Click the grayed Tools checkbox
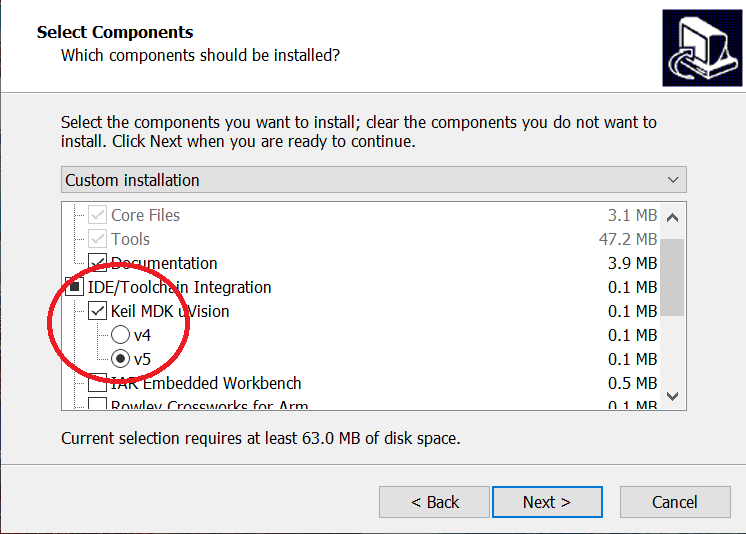The height and width of the screenshot is (534, 746). pyautogui.click(x=98, y=239)
